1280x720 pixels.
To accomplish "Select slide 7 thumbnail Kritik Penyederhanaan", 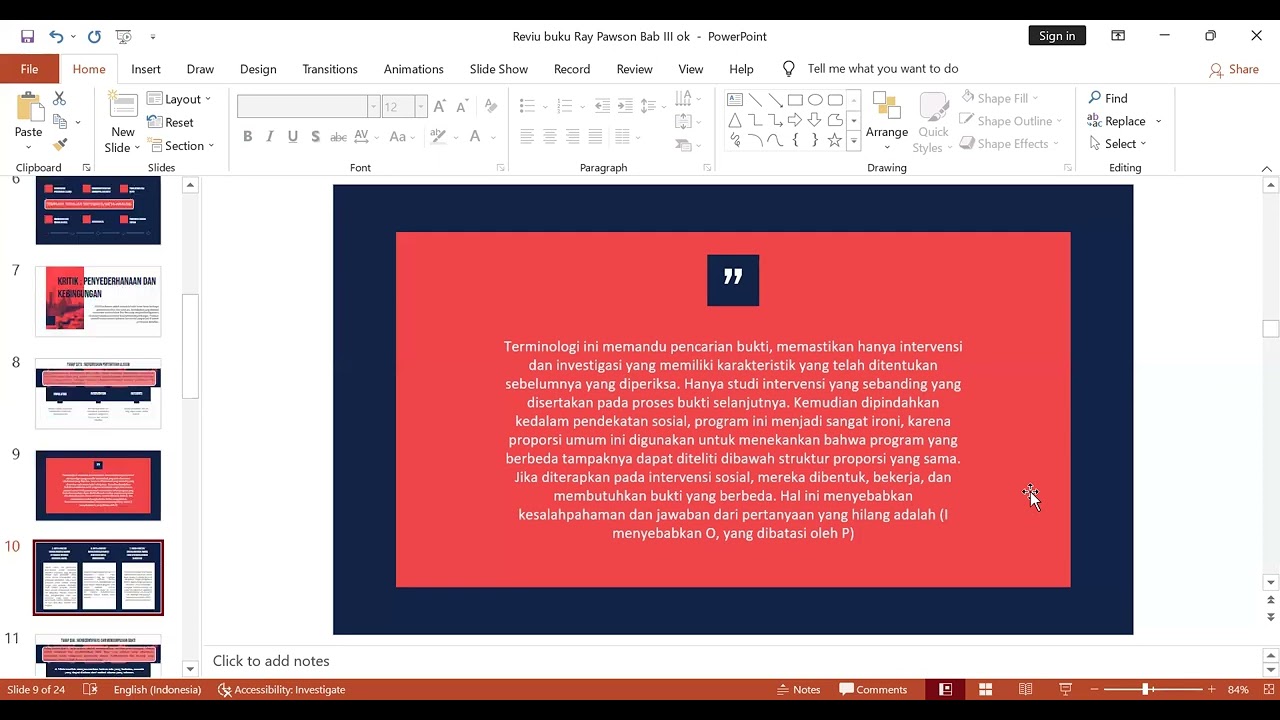I will [98, 301].
